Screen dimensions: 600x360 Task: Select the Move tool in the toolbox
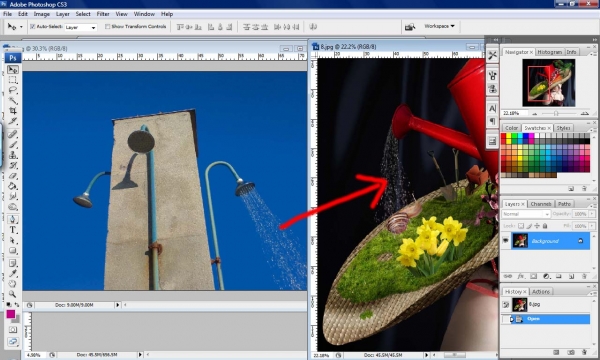[13, 70]
